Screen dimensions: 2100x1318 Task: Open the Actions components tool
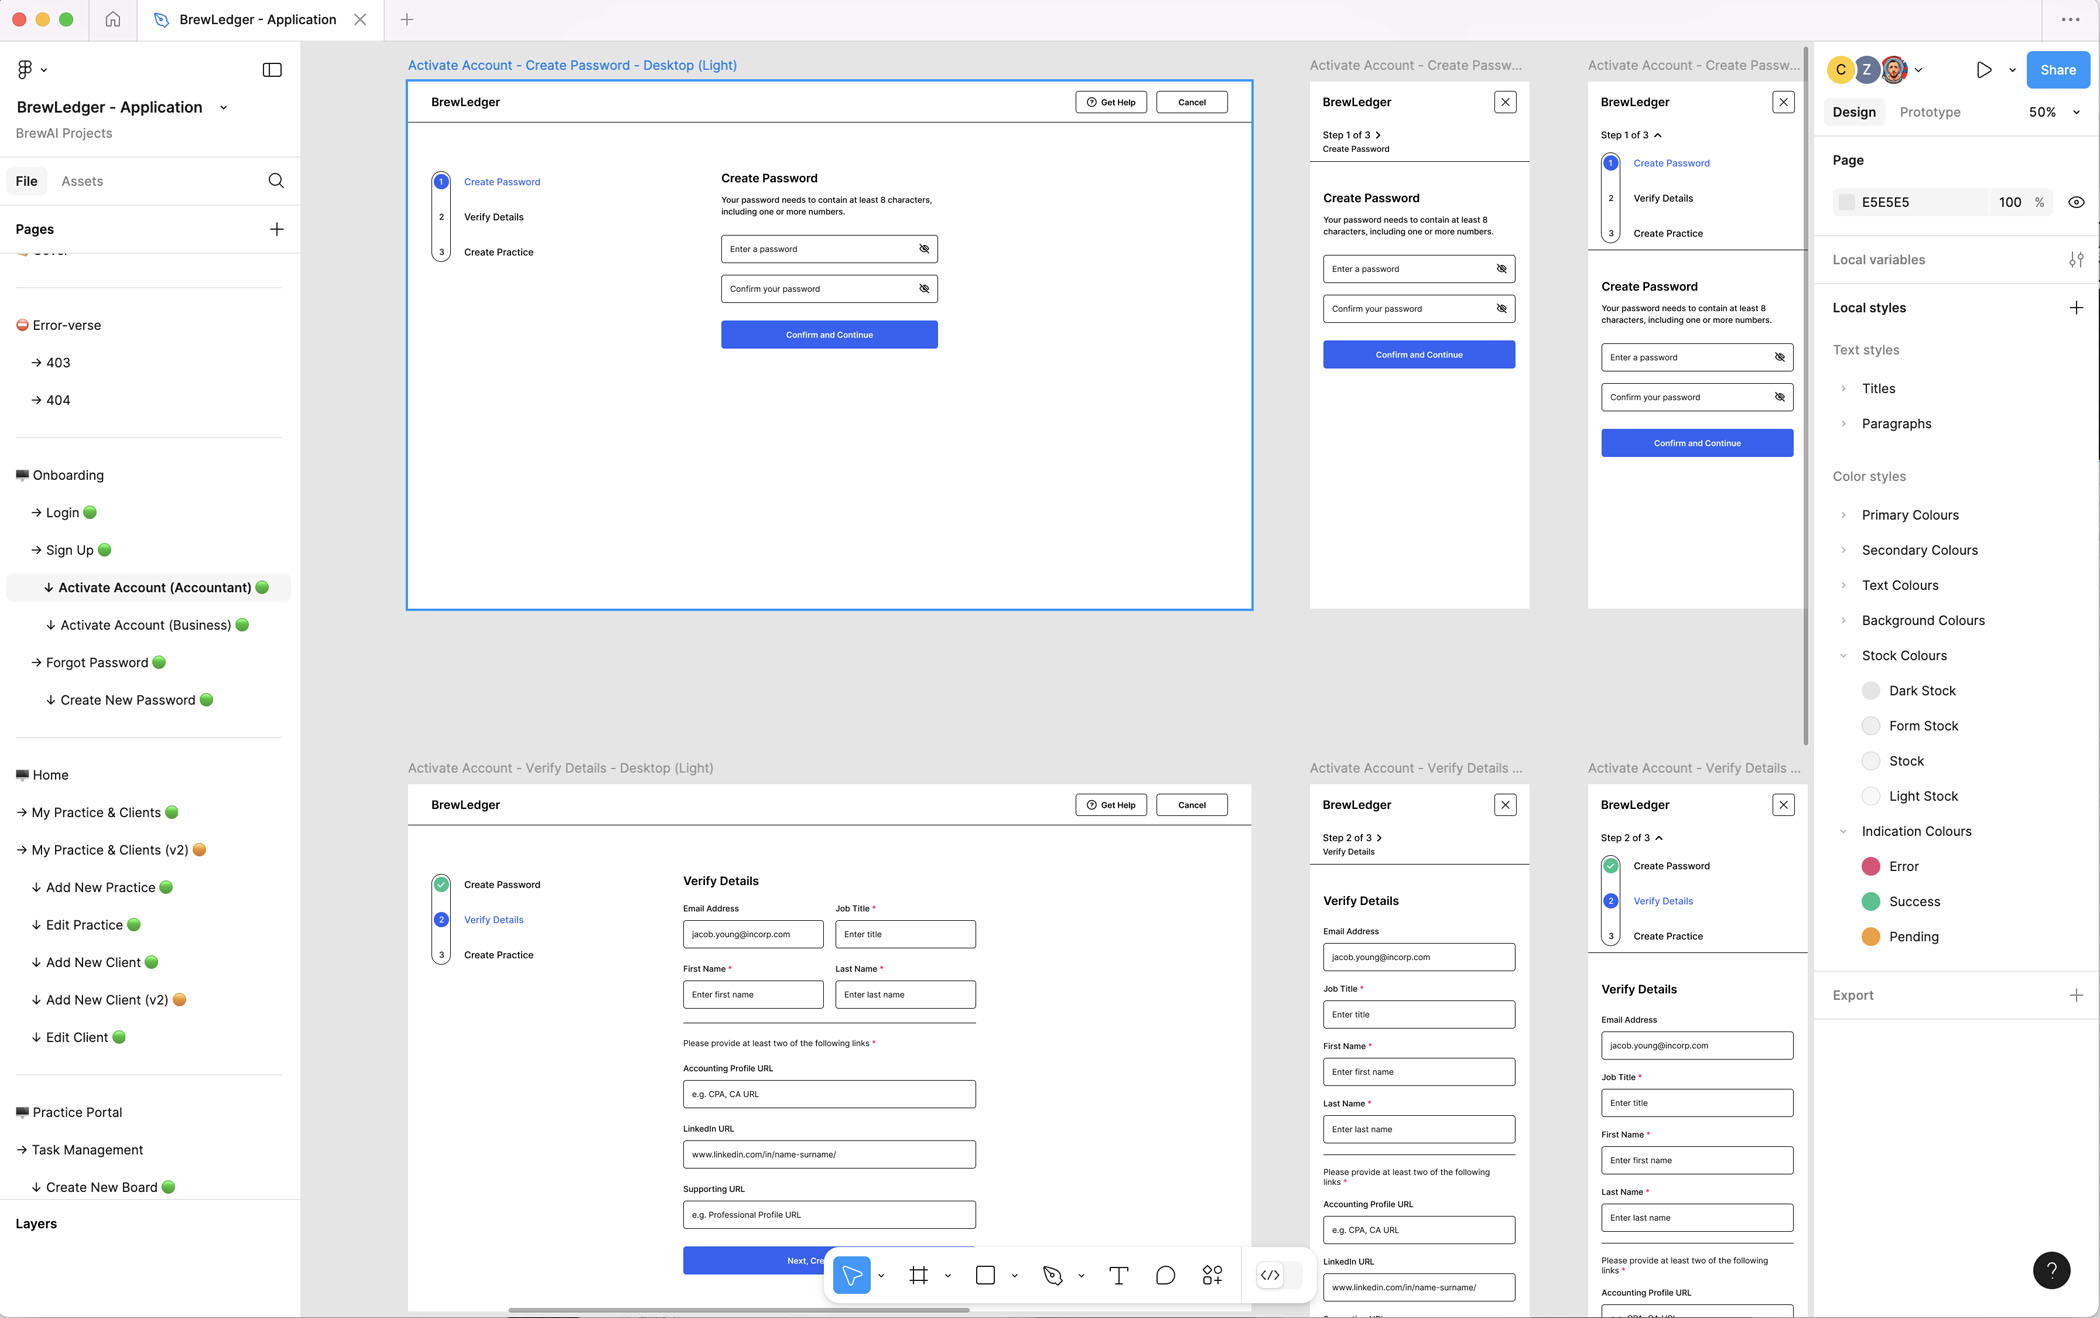(x=1212, y=1275)
